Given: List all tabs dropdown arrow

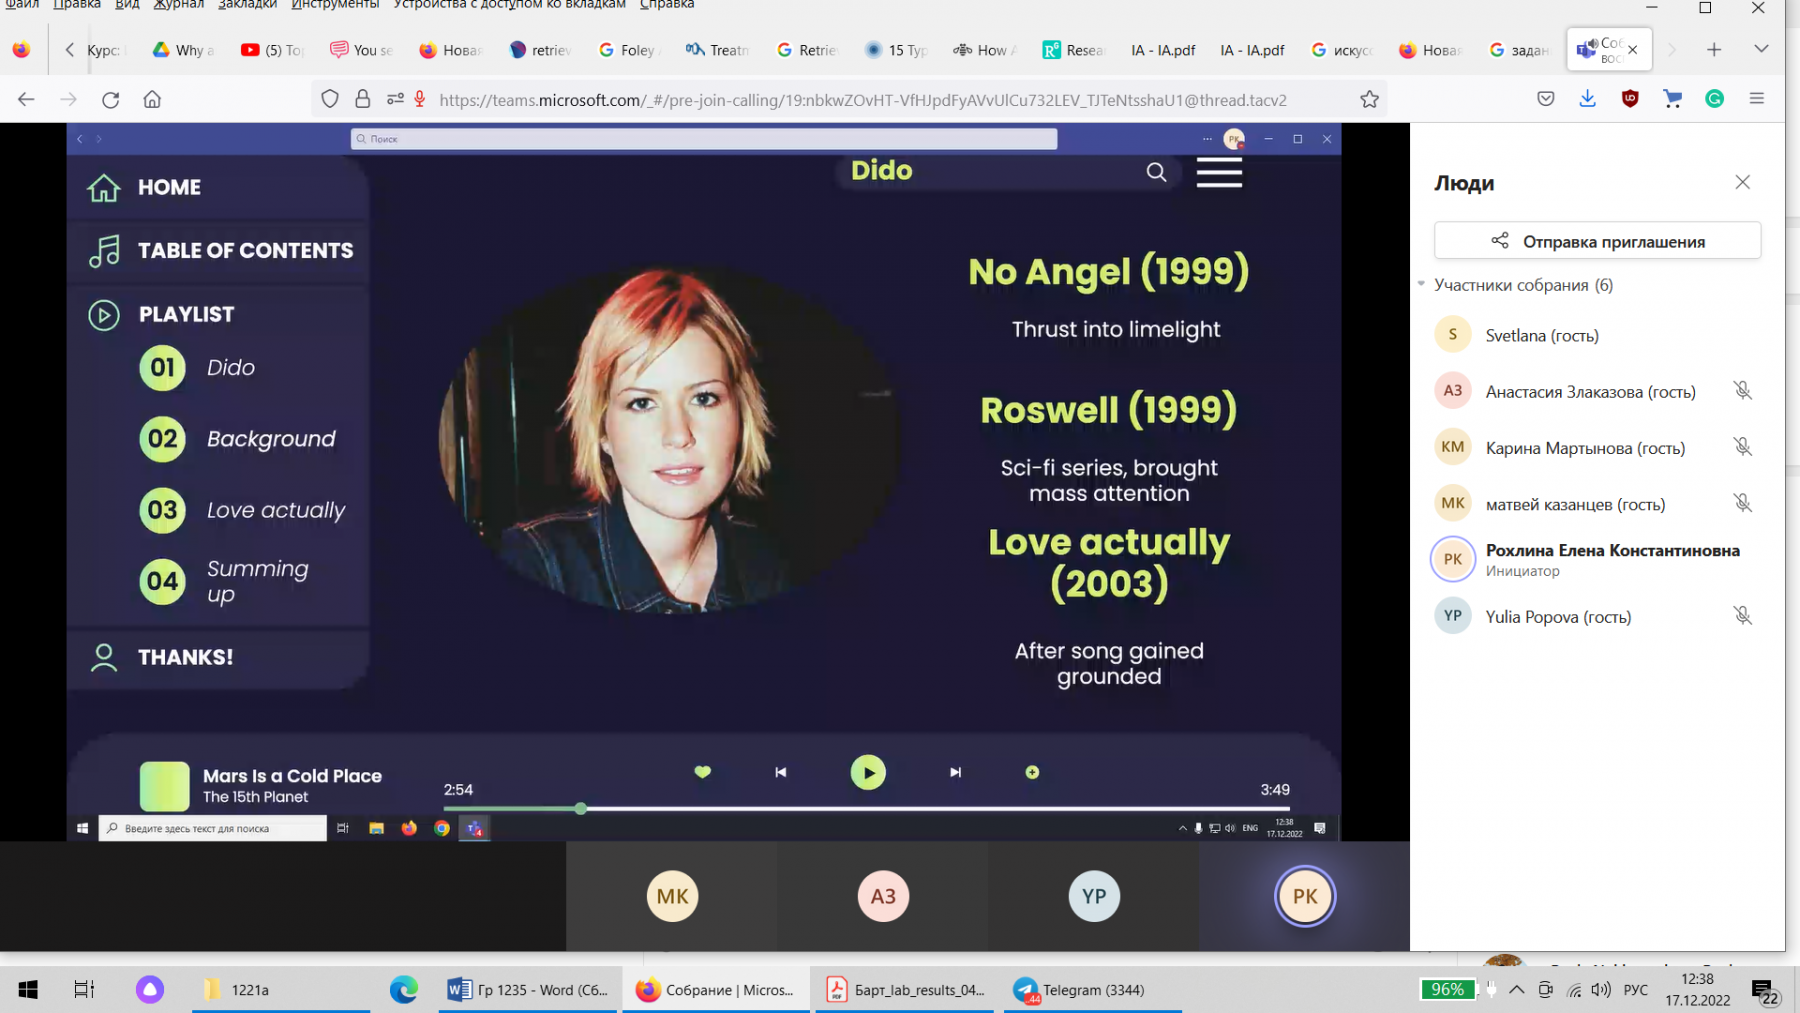Looking at the screenshot, I should 1761,49.
